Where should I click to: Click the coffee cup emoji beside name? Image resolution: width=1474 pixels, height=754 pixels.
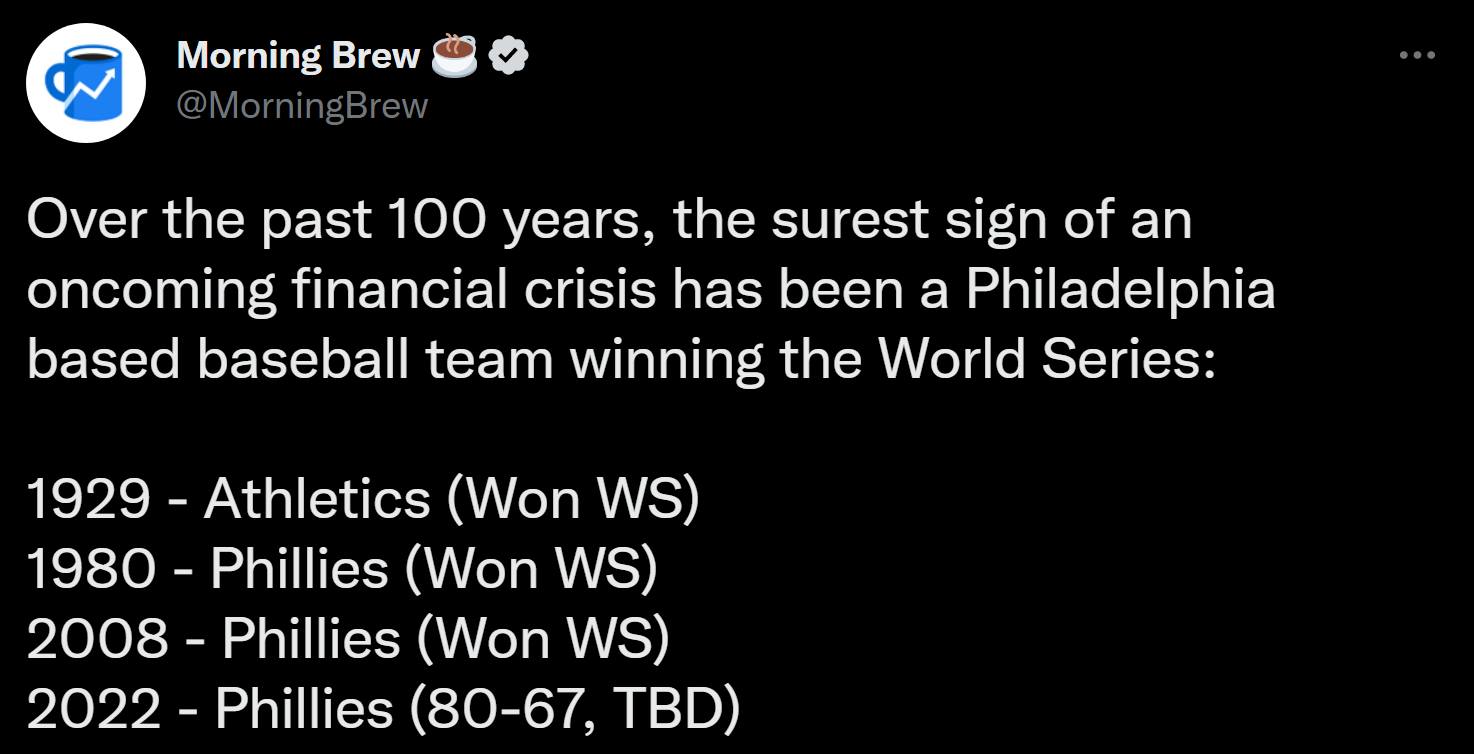tap(455, 56)
